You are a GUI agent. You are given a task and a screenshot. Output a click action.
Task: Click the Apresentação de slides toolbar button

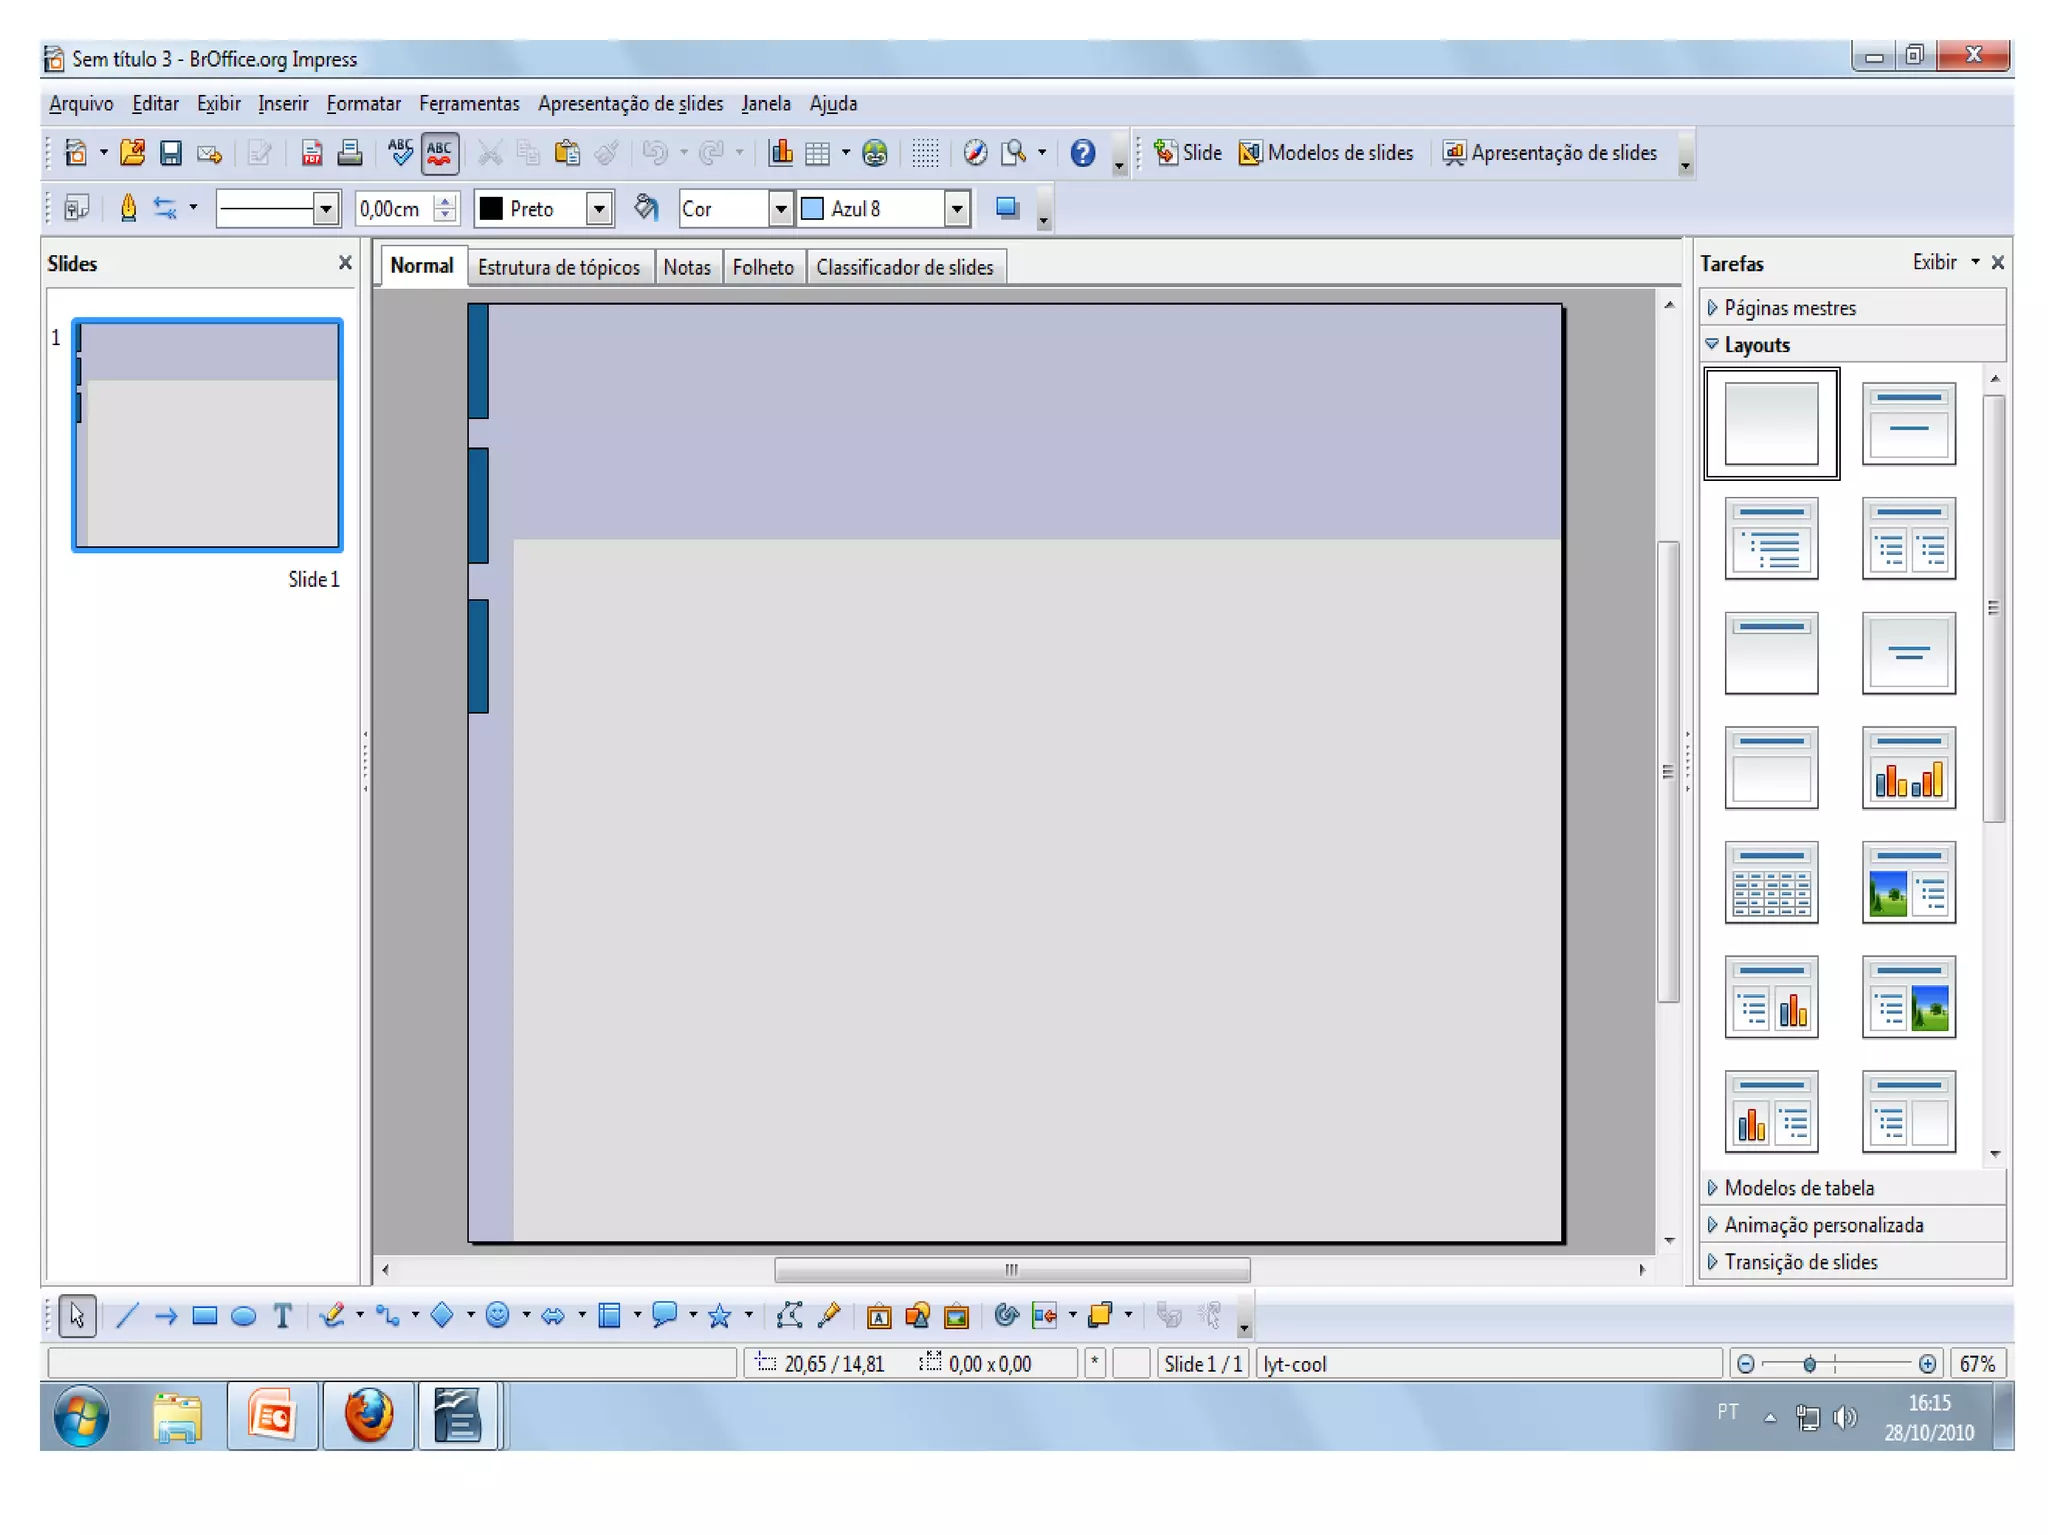pyautogui.click(x=1550, y=153)
